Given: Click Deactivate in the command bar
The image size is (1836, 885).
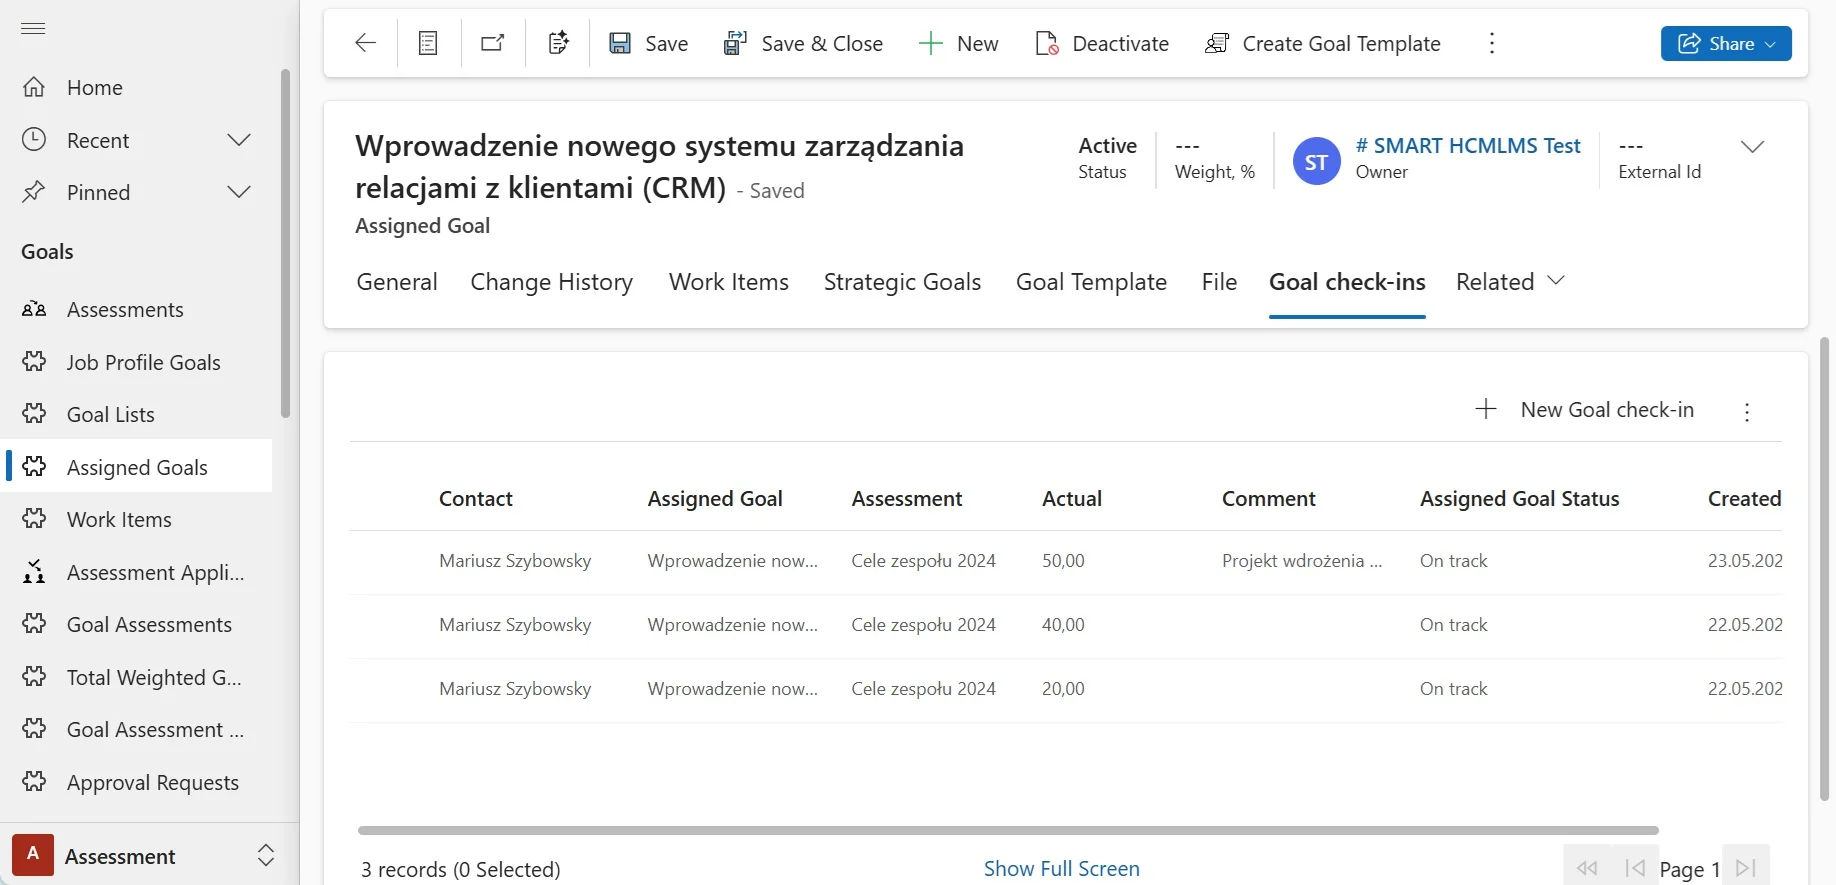Looking at the screenshot, I should coord(1102,43).
